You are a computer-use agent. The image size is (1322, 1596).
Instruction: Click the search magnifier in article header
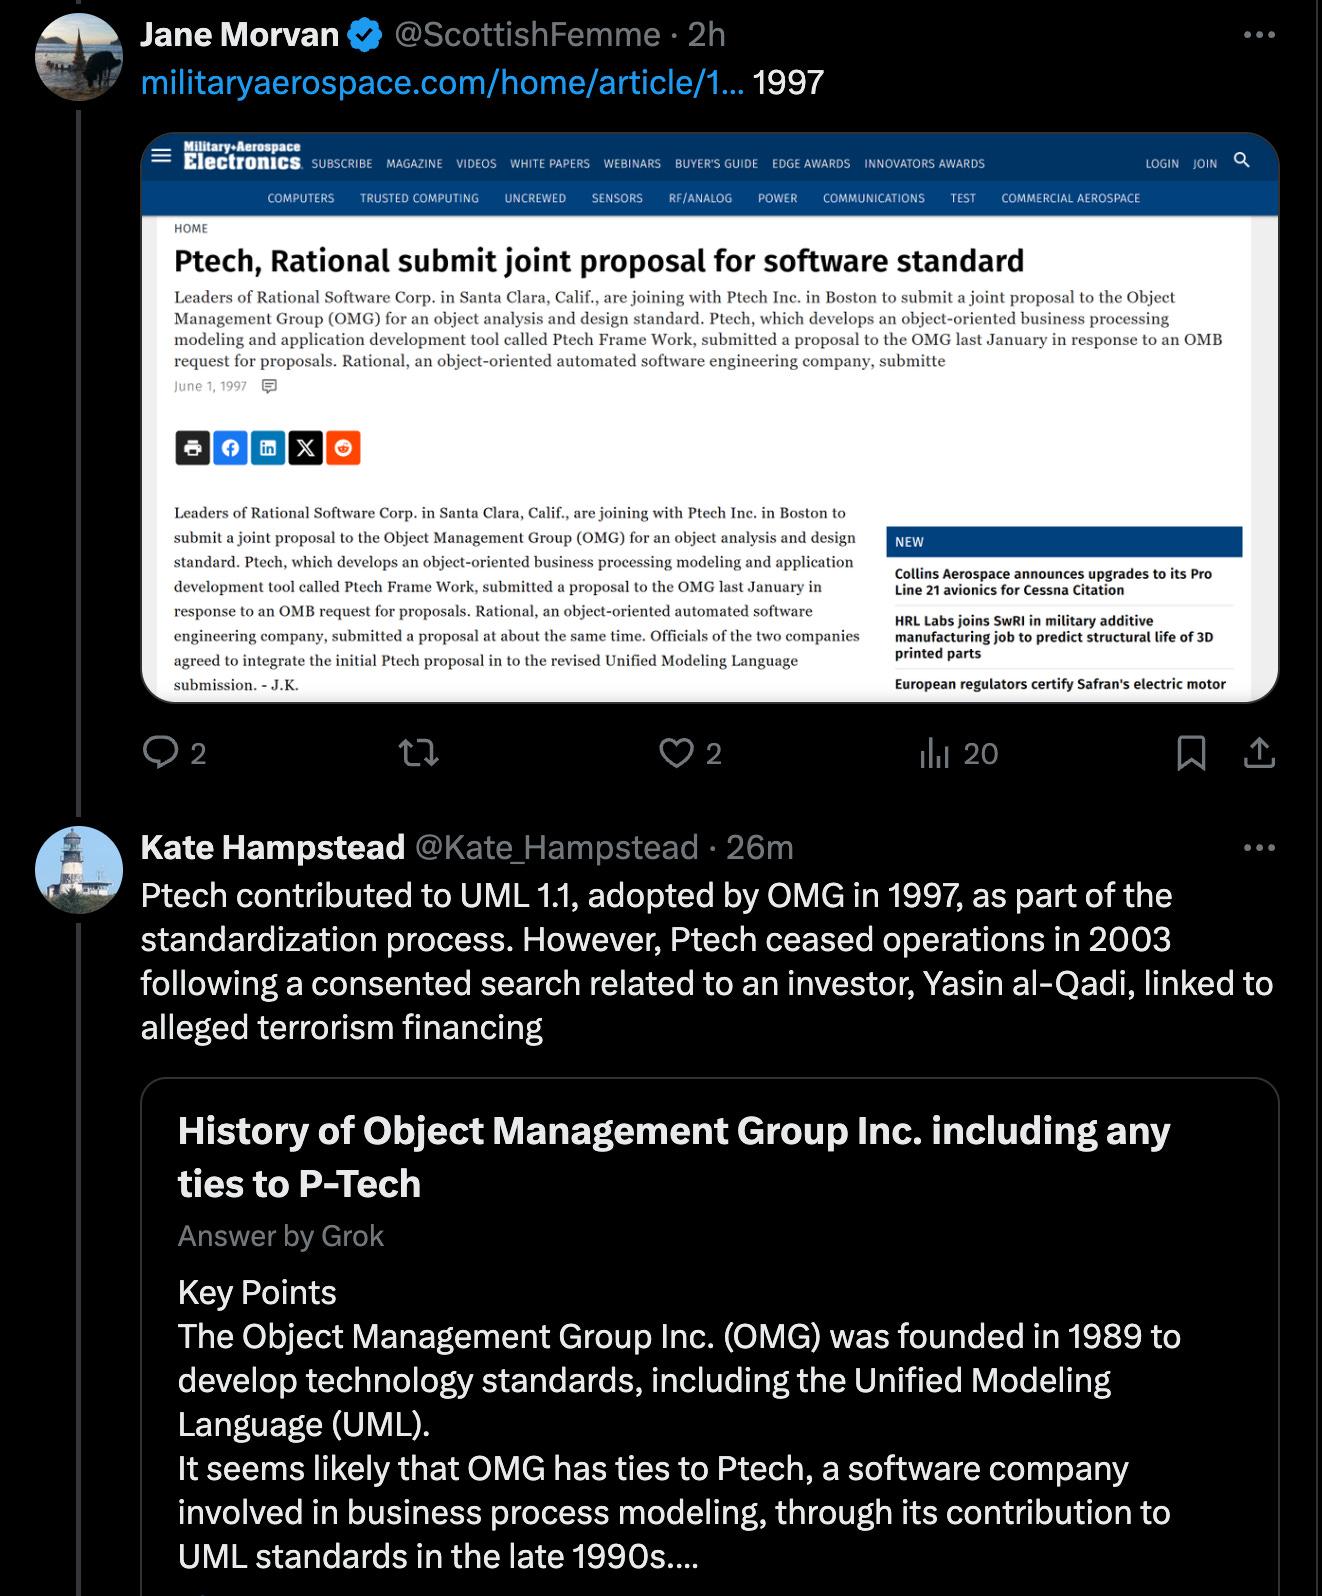click(x=1242, y=160)
